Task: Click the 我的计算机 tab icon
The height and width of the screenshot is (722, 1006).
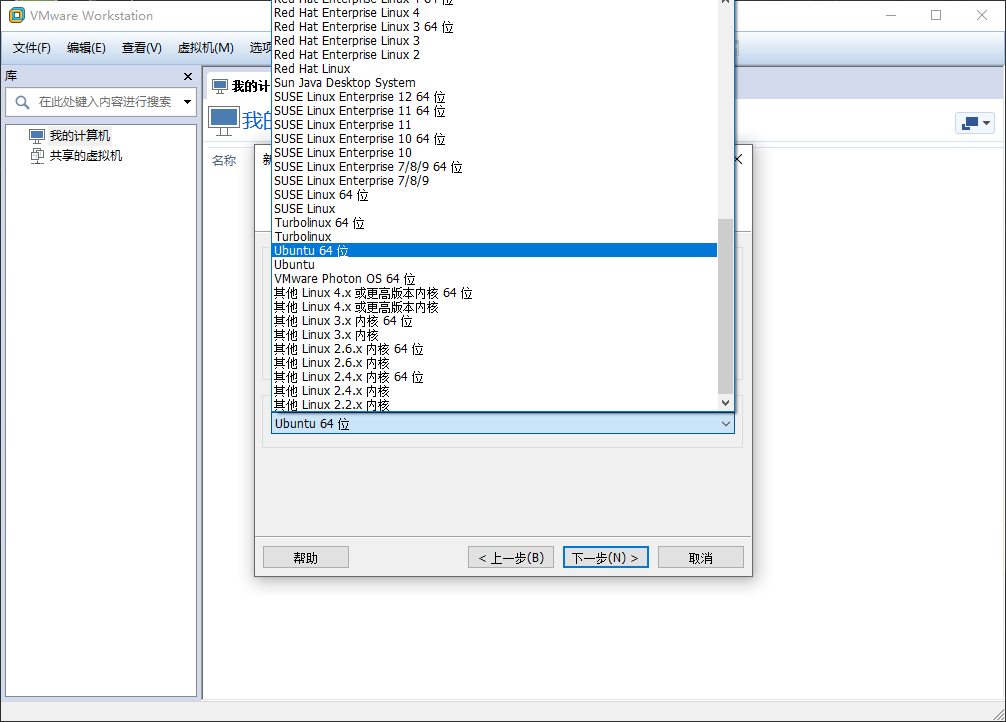Action: (x=220, y=86)
